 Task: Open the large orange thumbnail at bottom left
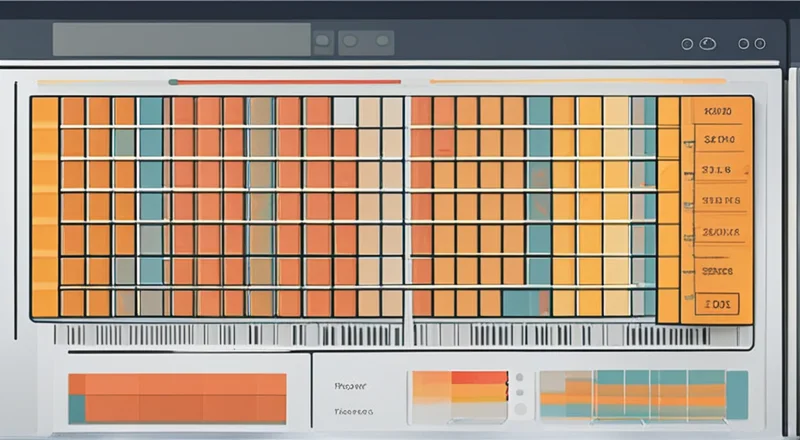[x=177, y=397]
